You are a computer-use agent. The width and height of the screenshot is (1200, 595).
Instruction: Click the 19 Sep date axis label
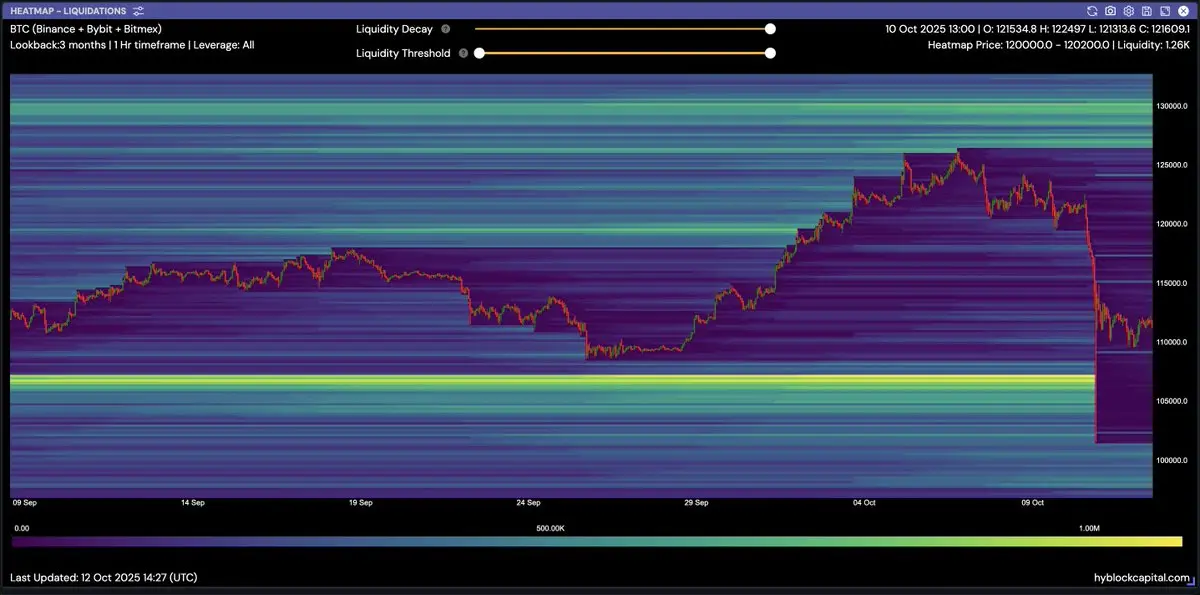pos(360,503)
